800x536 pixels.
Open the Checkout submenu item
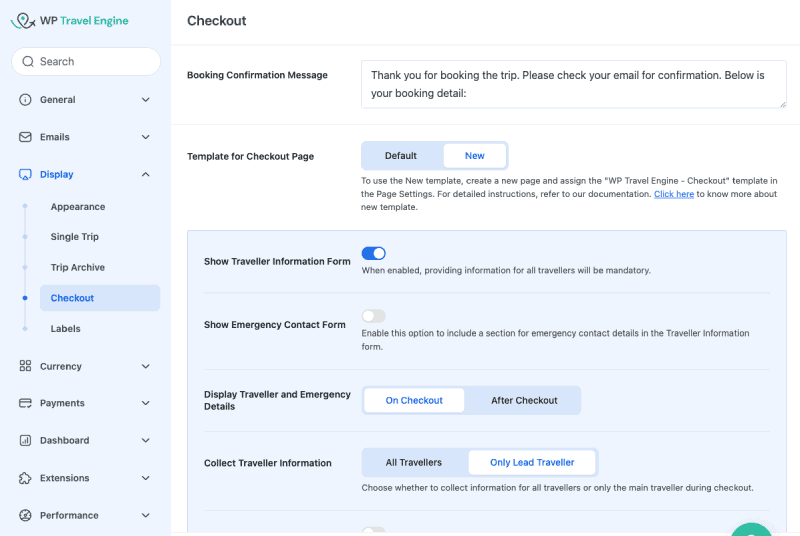coord(100,298)
